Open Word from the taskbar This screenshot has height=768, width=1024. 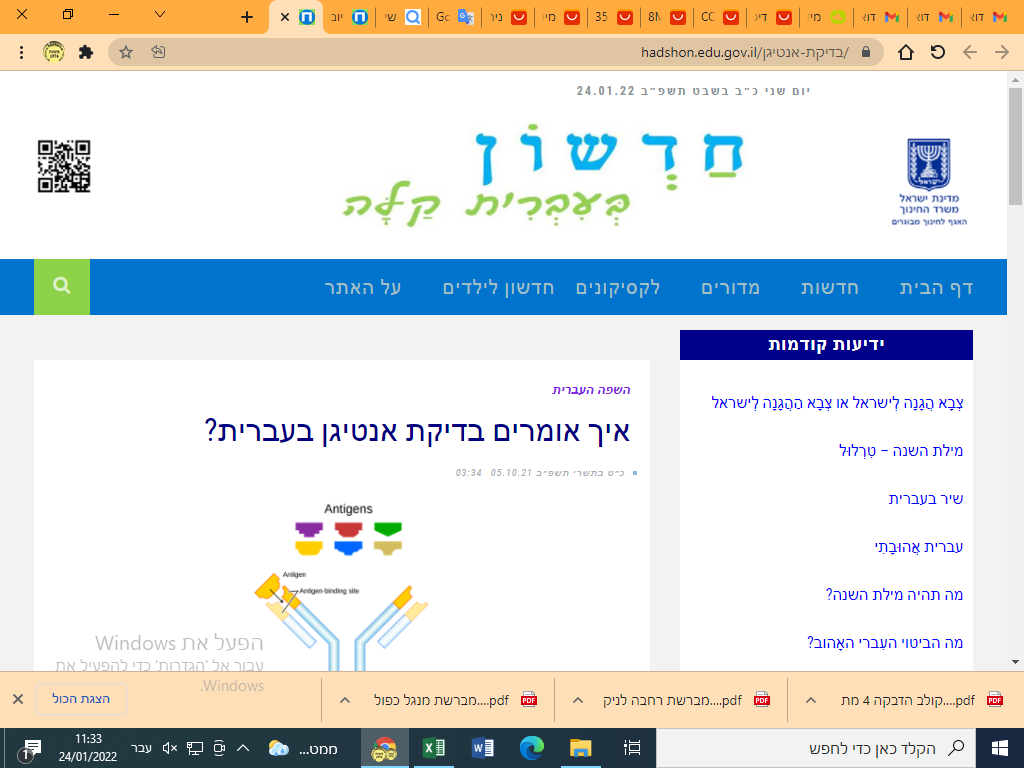pyautogui.click(x=484, y=748)
